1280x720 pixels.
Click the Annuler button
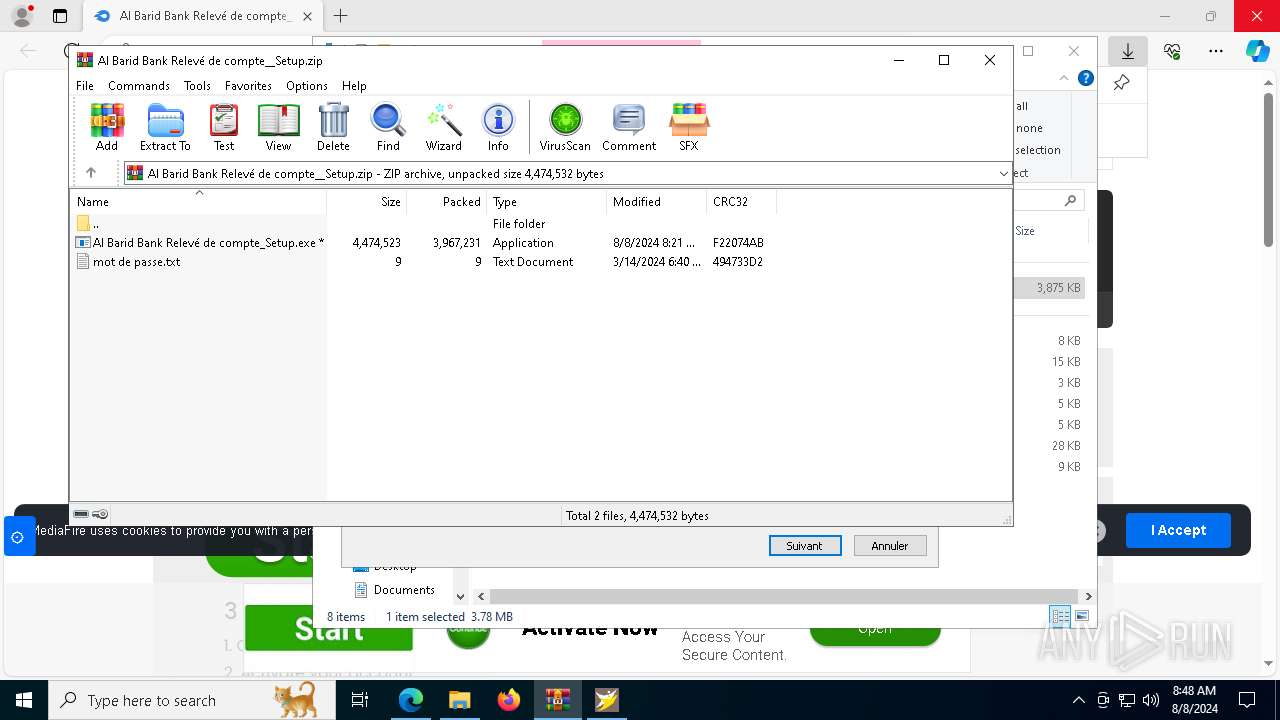click(x=890, y=546)
